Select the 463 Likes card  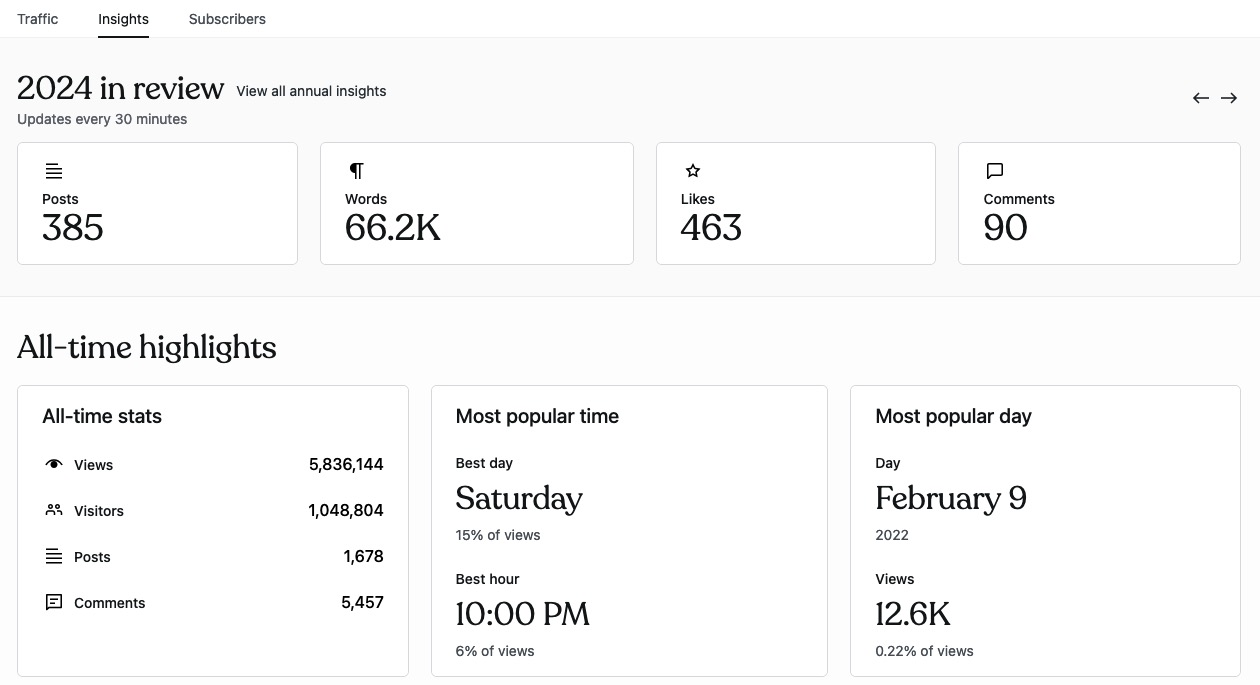coord(795,204)
